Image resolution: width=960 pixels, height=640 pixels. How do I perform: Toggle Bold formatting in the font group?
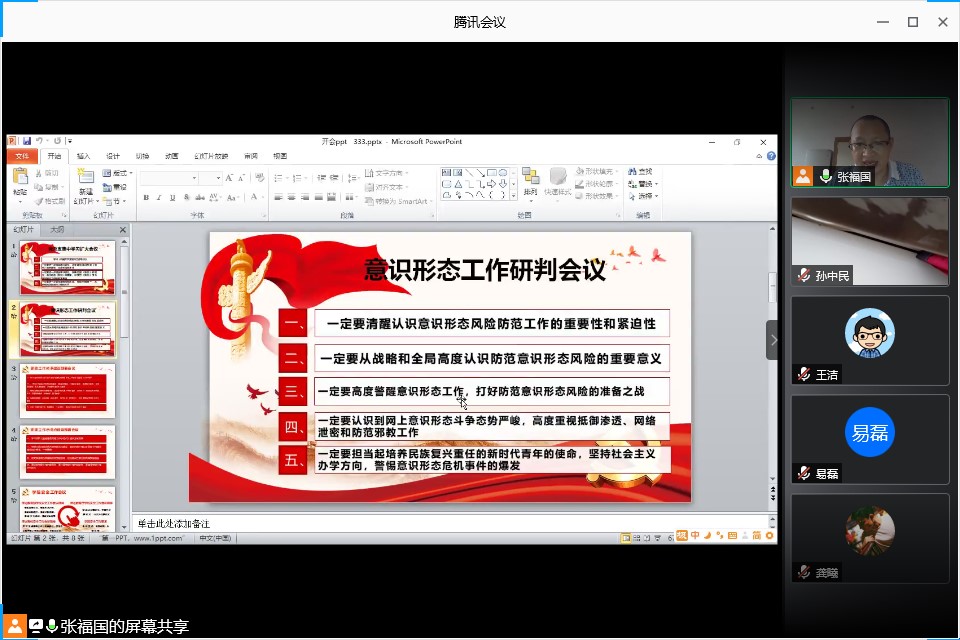click(x=146, y=197)
